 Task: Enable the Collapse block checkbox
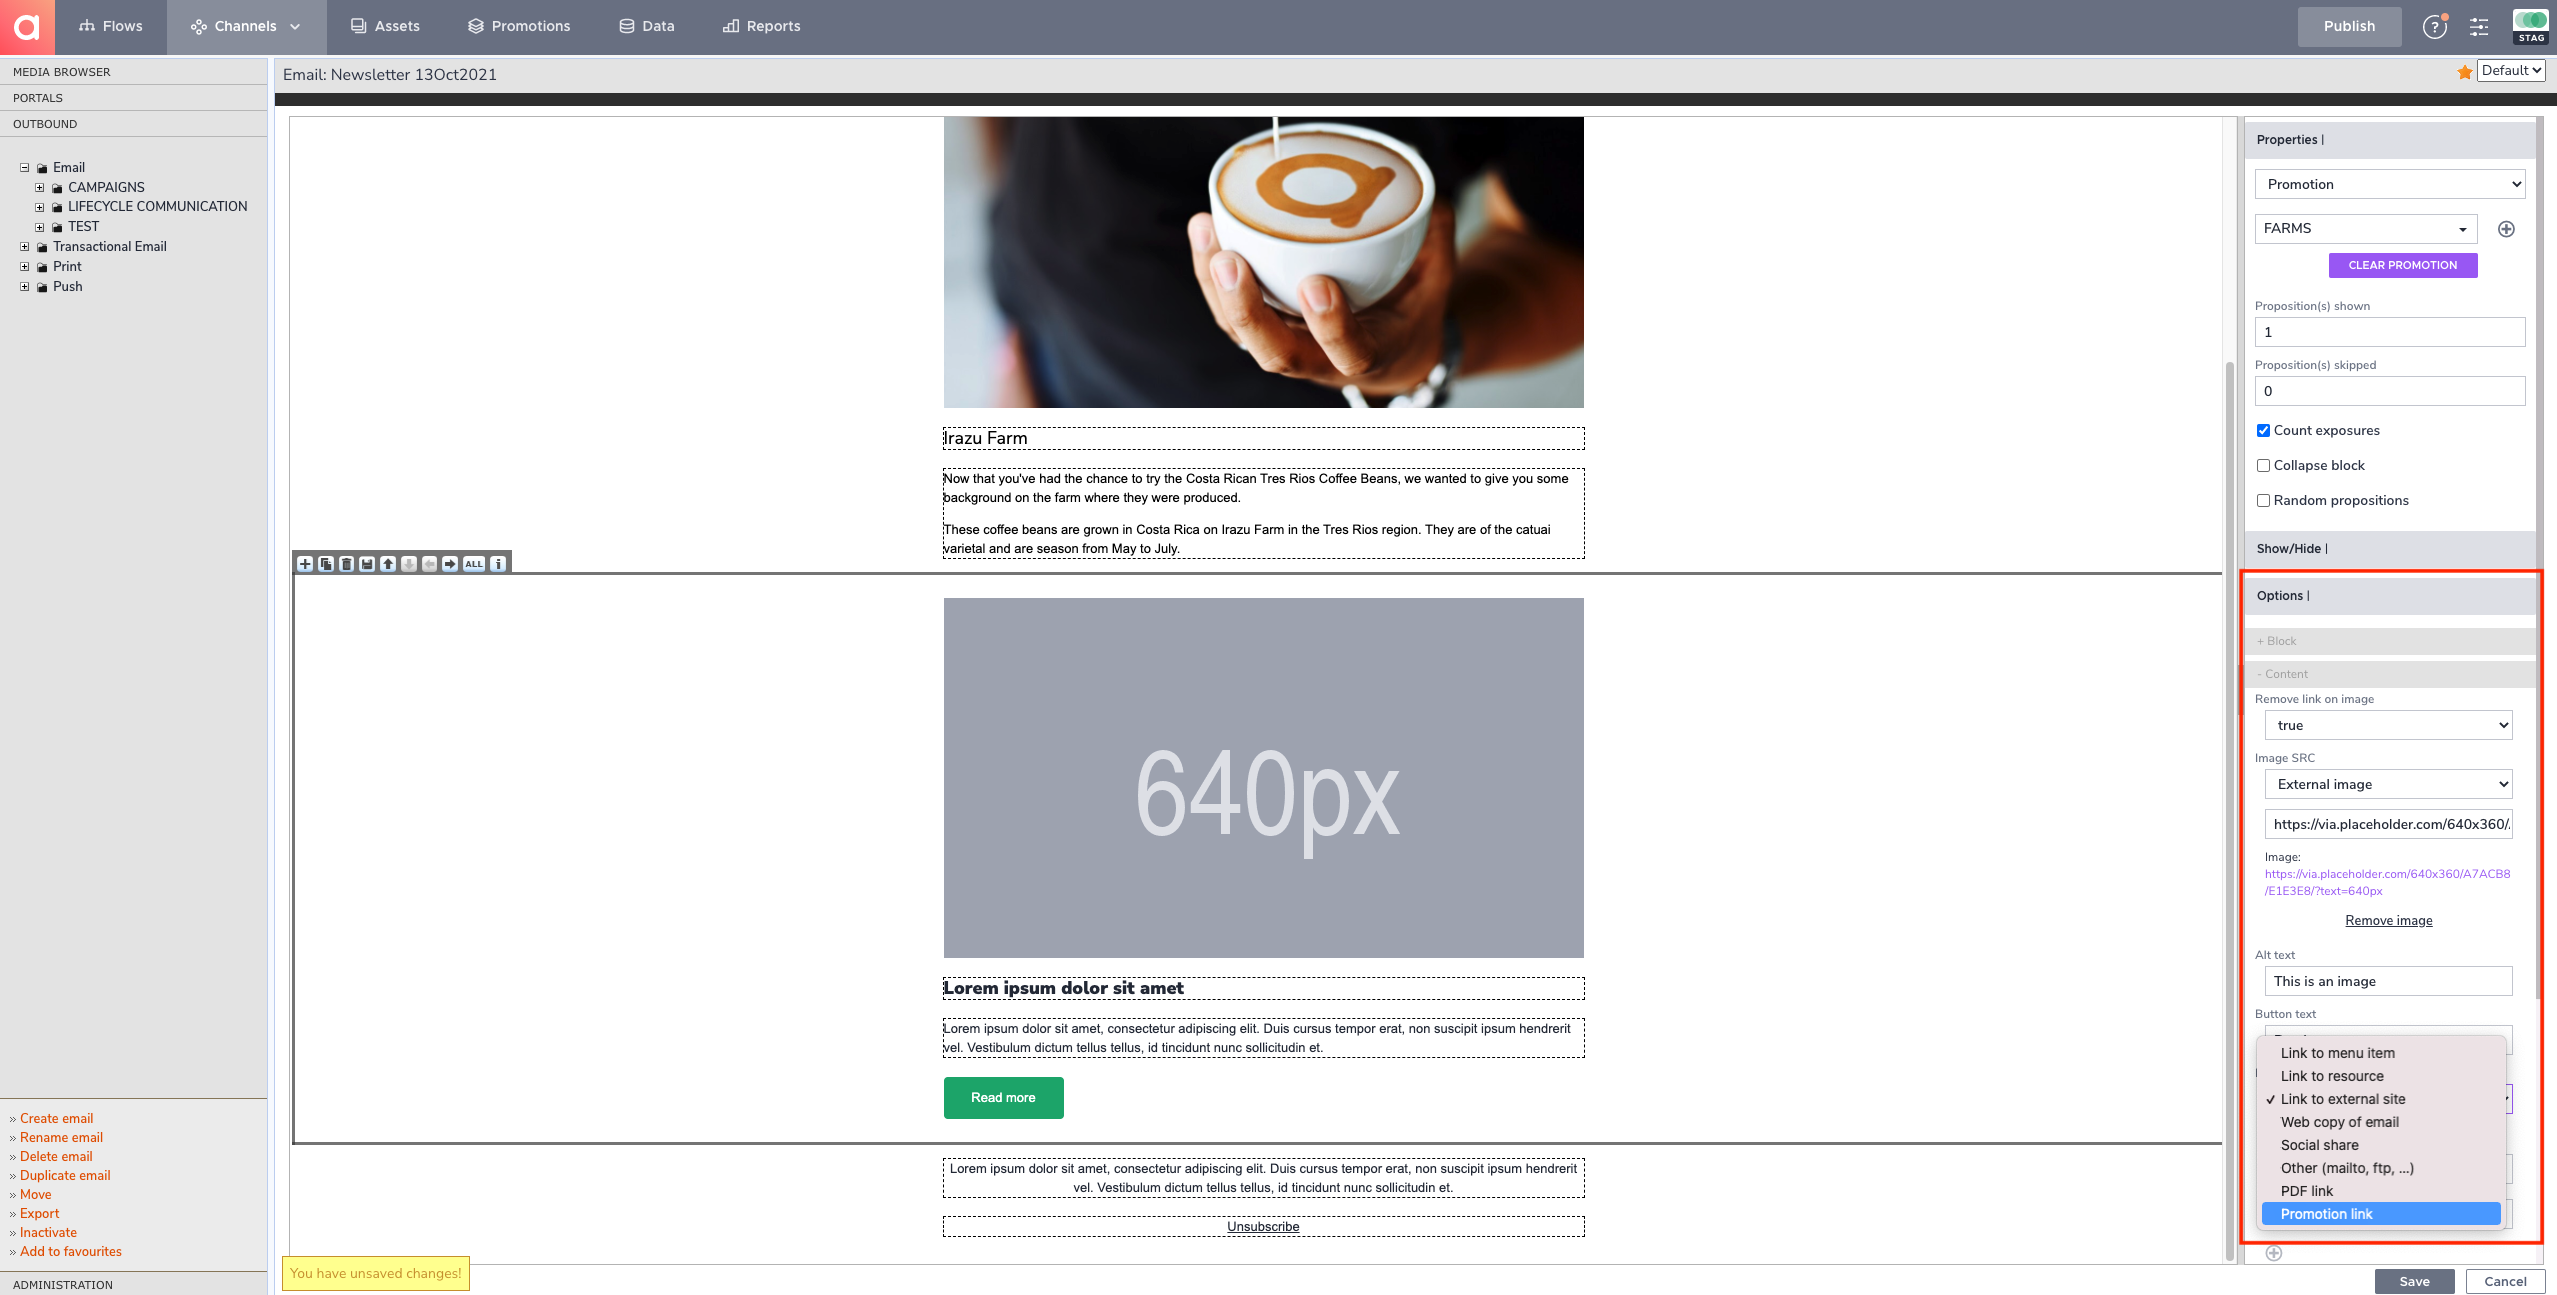click(x=2263, y=466)
